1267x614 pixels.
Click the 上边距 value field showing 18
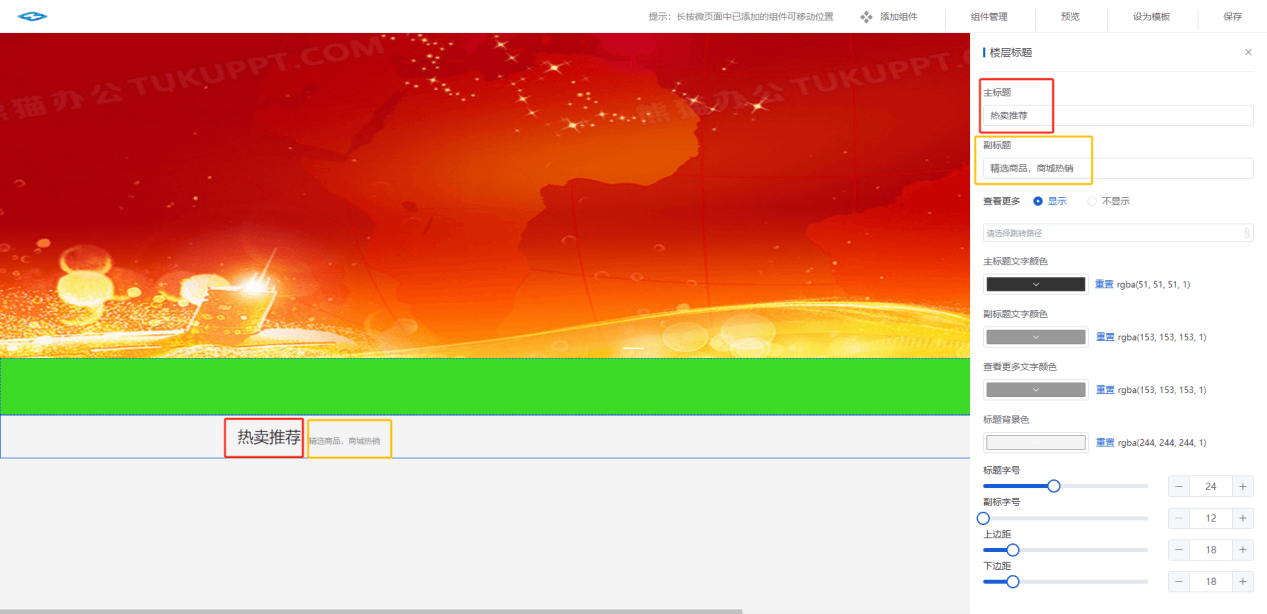[x=1211, y=550]
